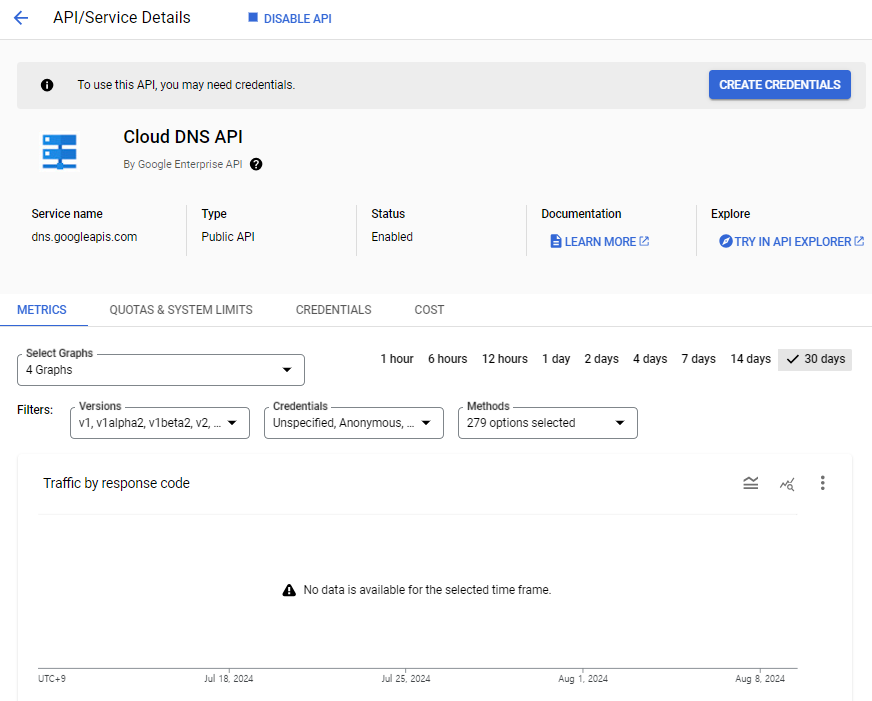This screenshot has width=872, height=701.
Task: Click the Disable API button text
Action: click(x=298, y=18)
